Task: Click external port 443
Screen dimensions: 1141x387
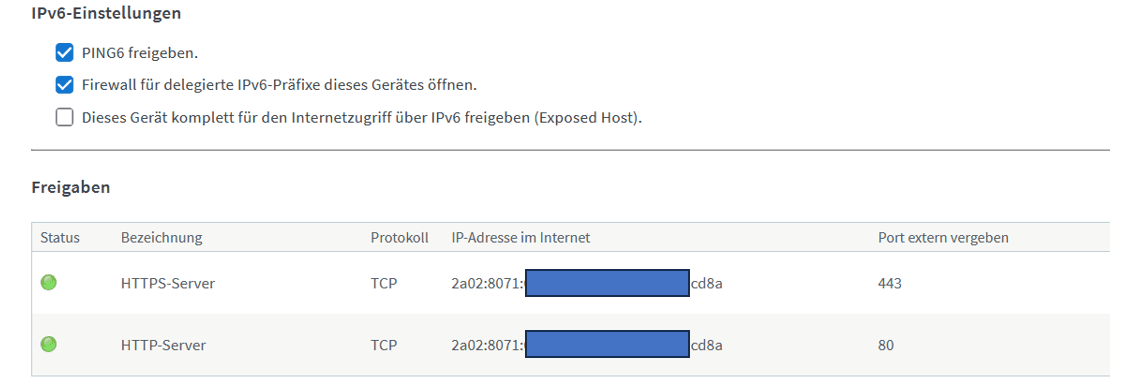Action: click(x=890, y=284)
